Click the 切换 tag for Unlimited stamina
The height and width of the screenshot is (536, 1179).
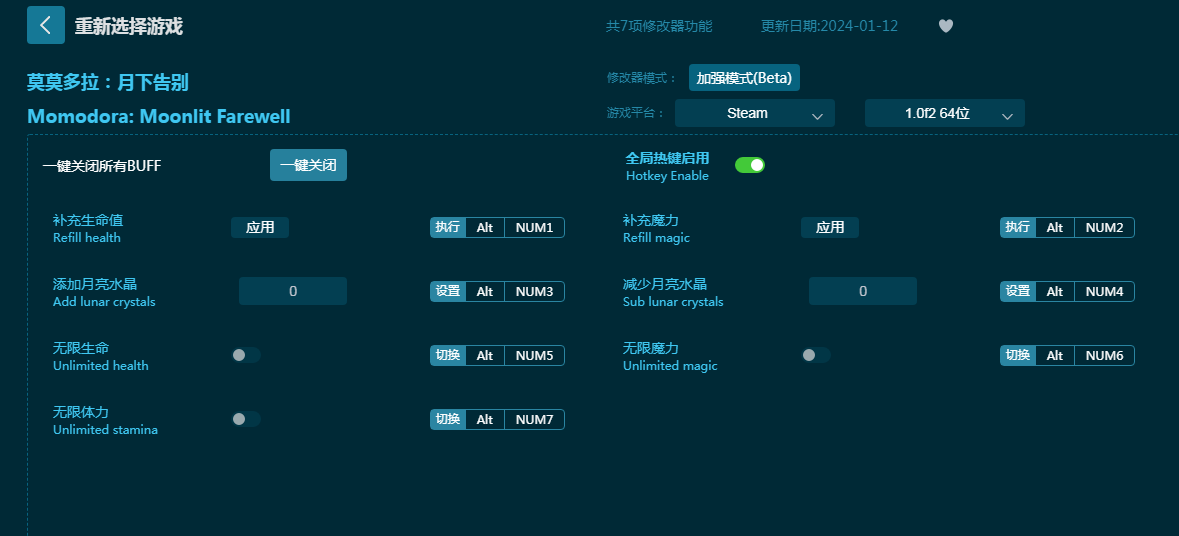point(448,419)
